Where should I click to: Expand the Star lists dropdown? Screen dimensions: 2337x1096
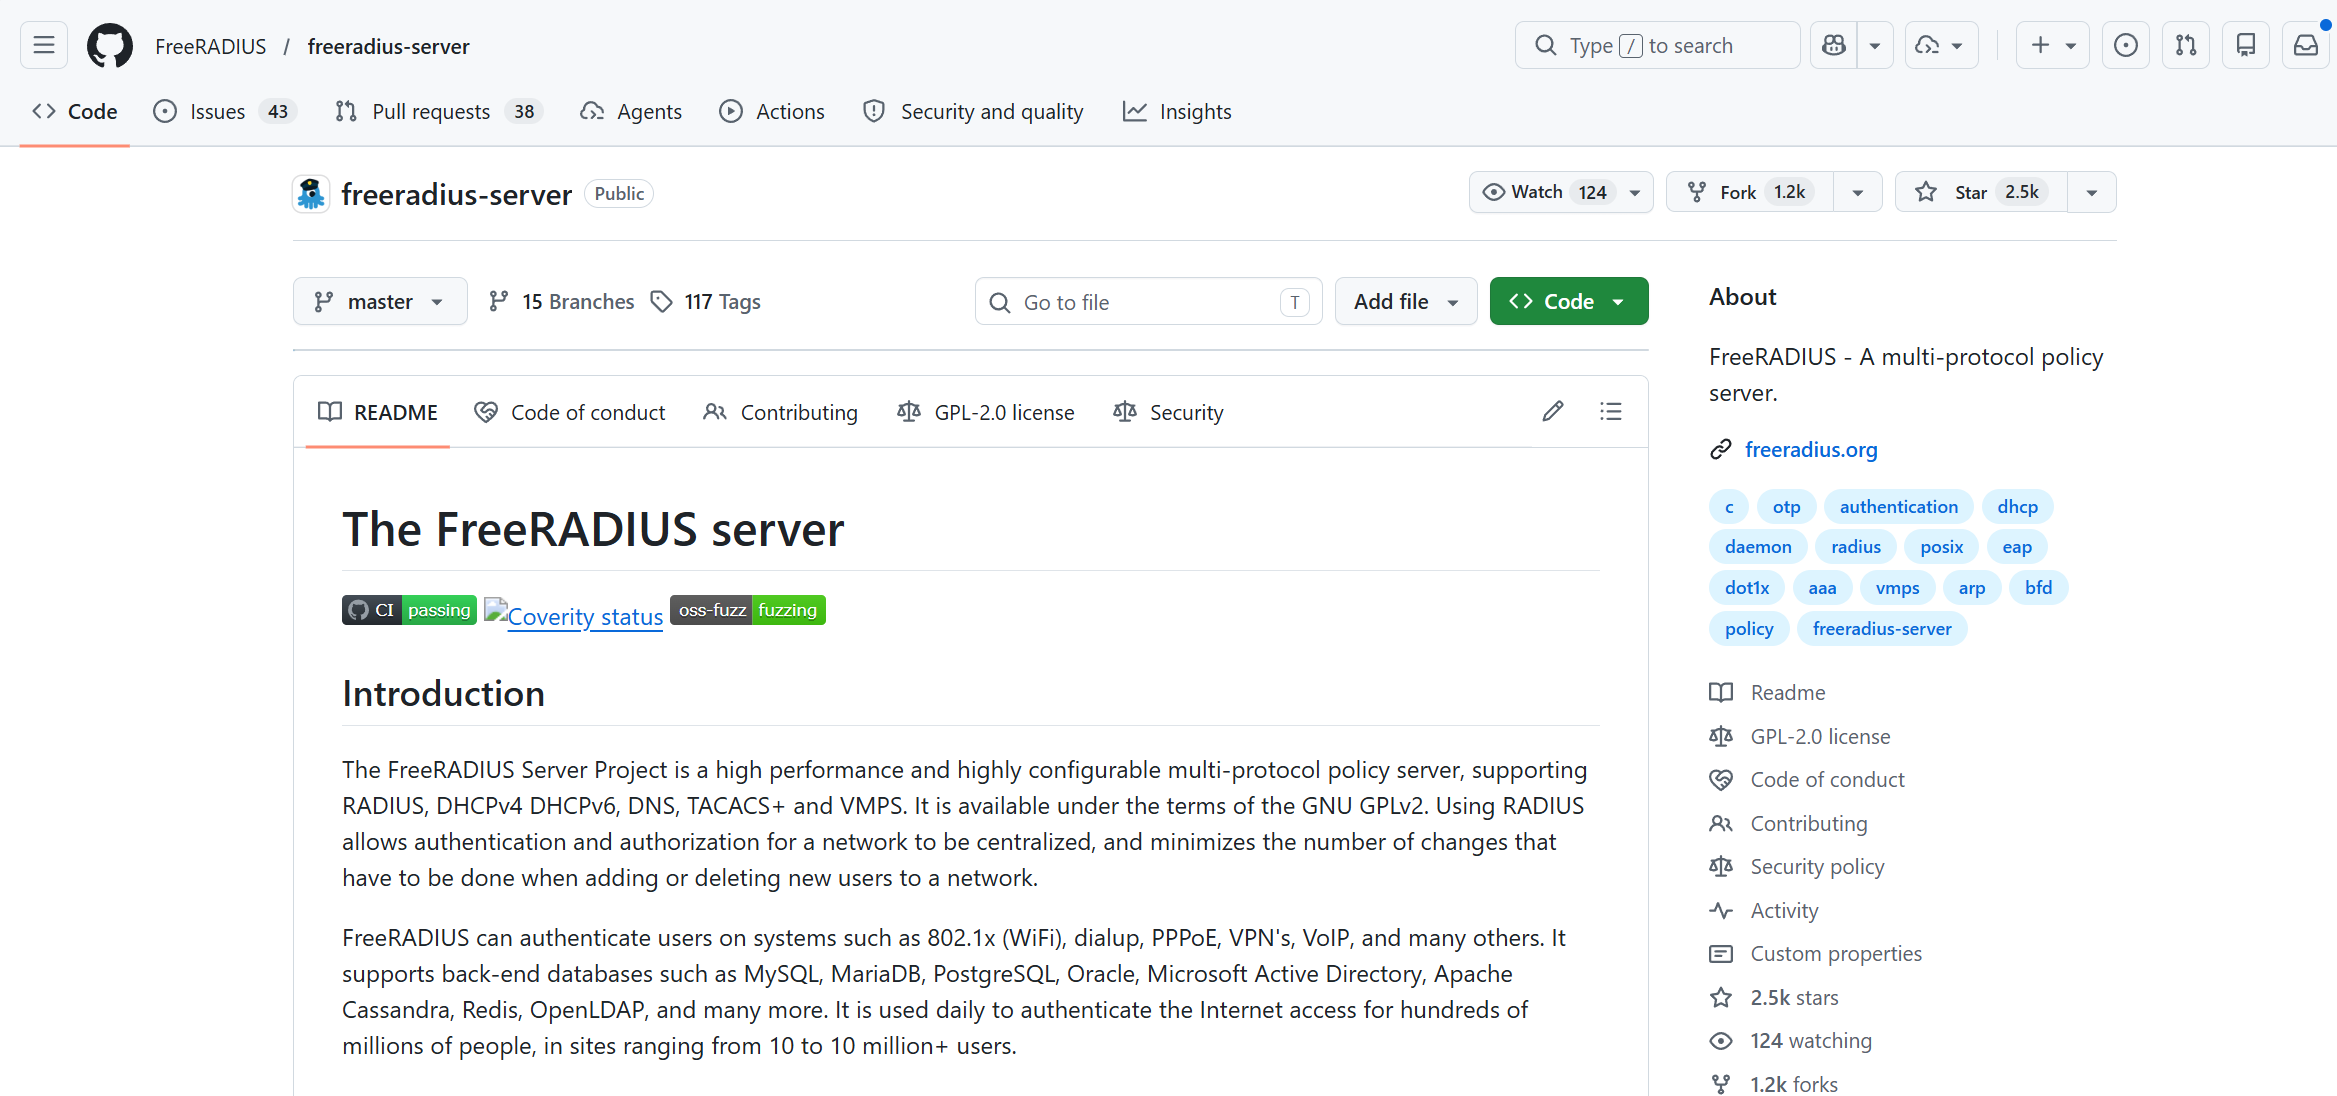click(2092, 192)
